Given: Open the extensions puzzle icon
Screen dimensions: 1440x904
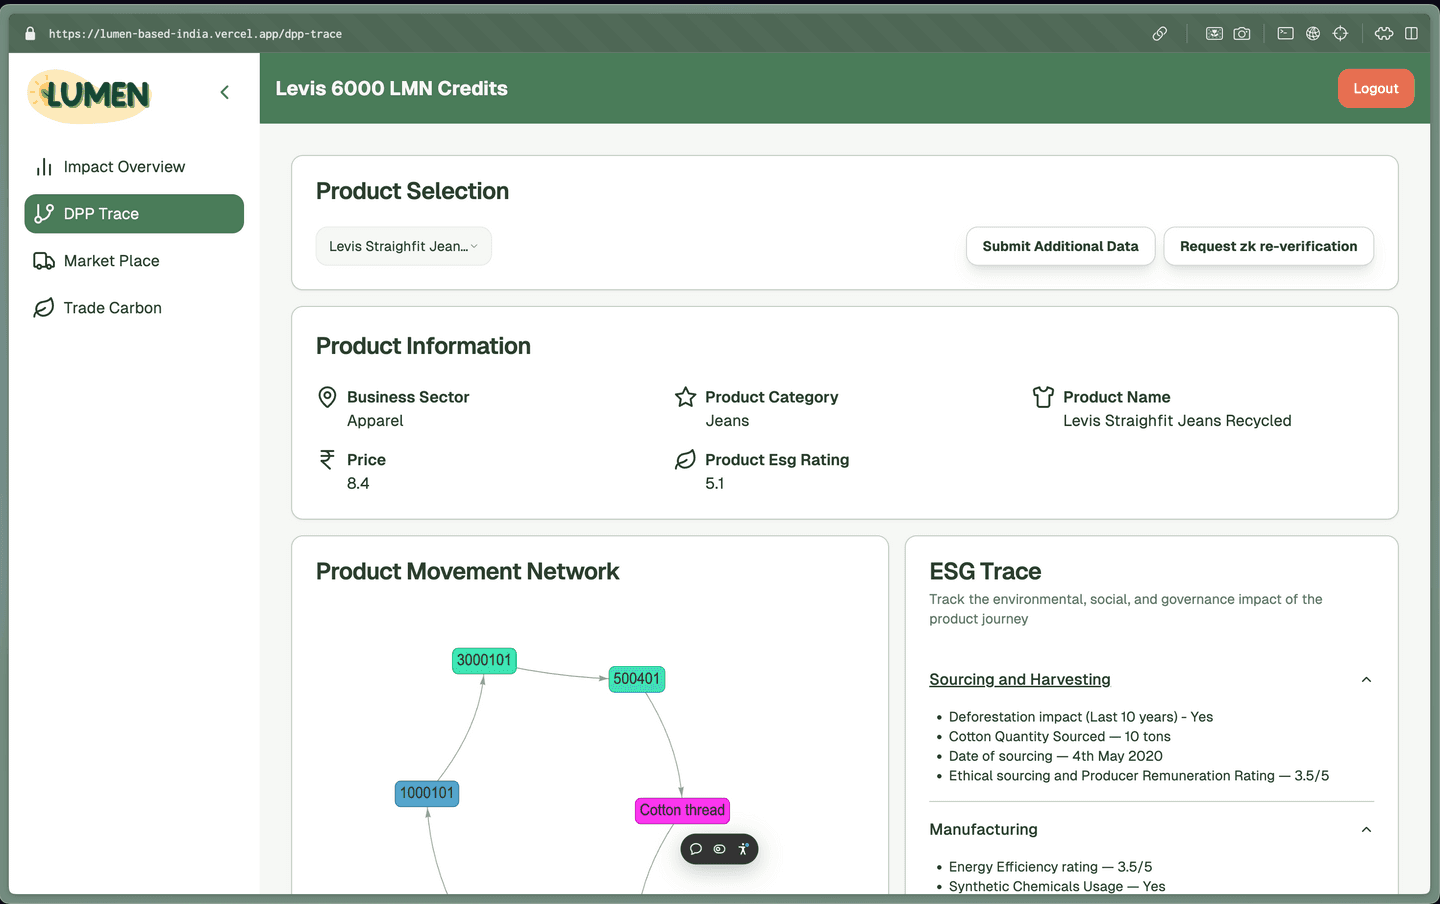Looking at the screenshot, I should [1384, 33].
